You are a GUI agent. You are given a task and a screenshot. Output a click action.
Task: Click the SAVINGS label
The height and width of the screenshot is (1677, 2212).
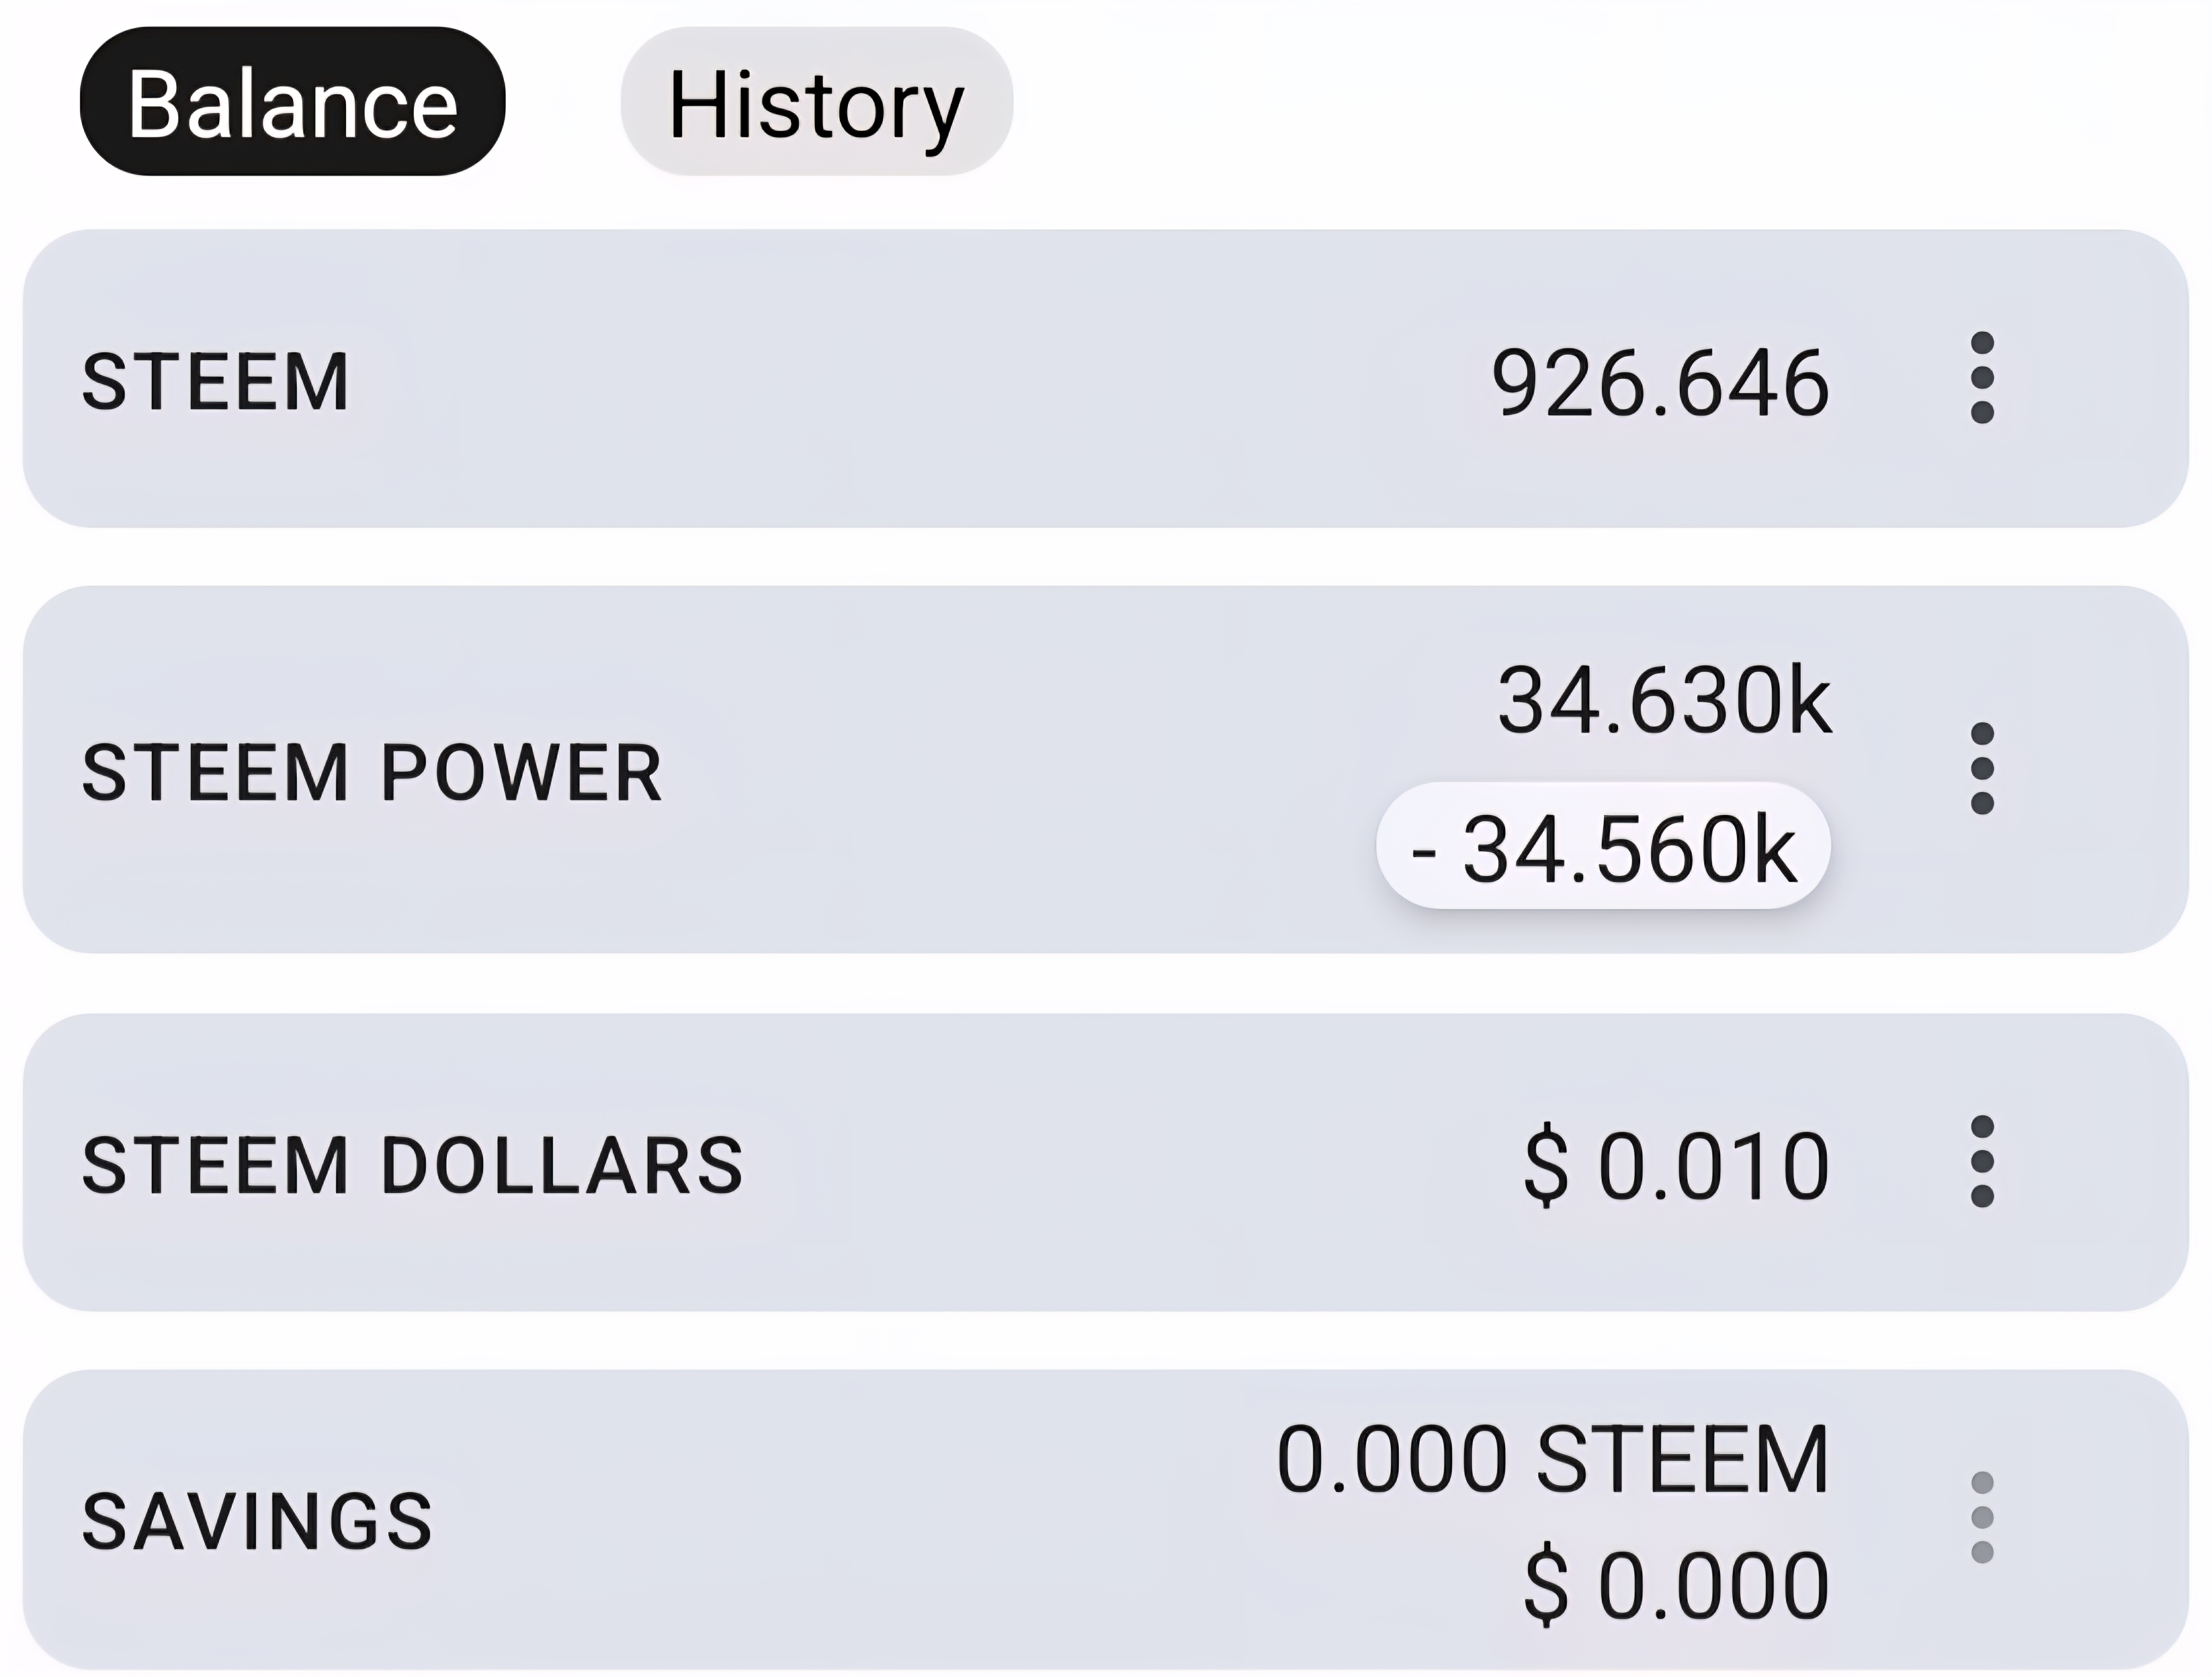click(257, 1522)
